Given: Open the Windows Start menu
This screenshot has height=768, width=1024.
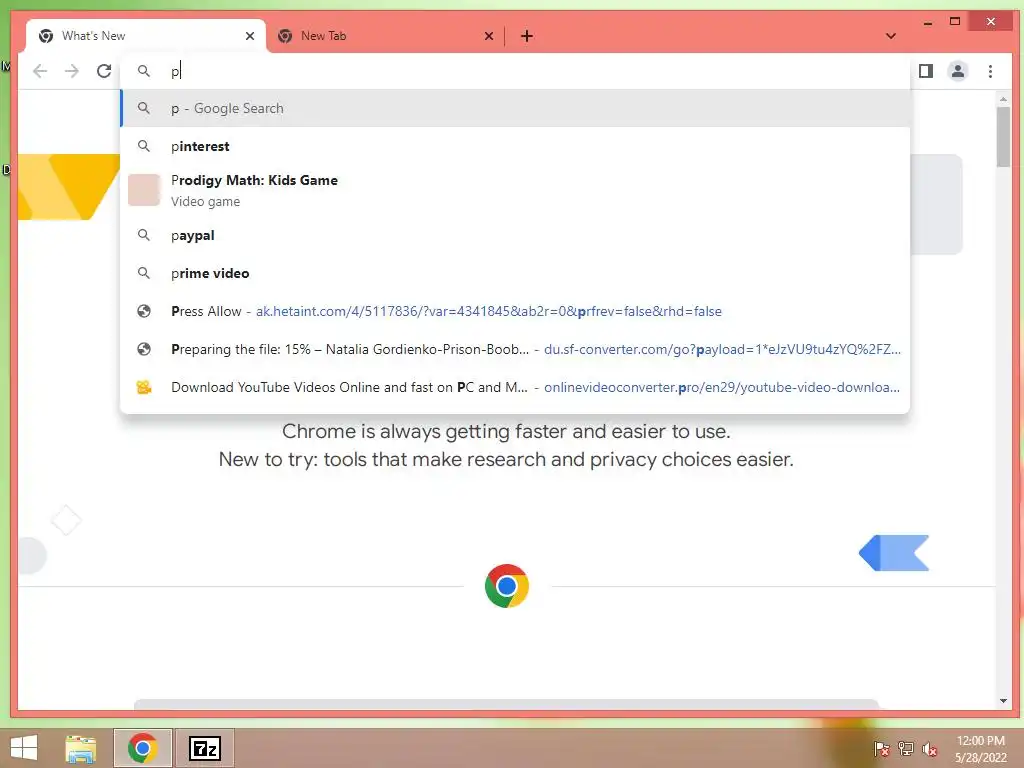Looking at the screenshot, I should (24, 748).
